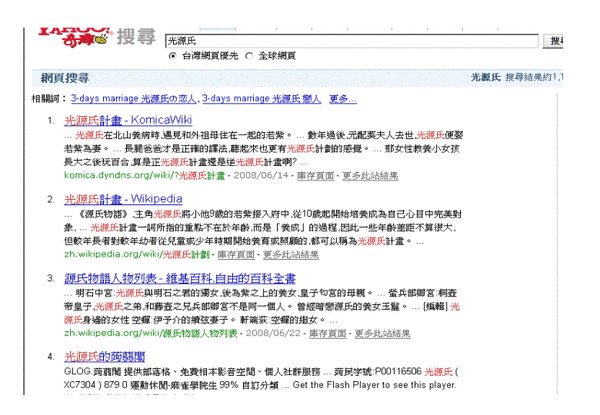Open result 源氏物語人物列表 - 維基百科
The image size is (600, 415).
180,278
